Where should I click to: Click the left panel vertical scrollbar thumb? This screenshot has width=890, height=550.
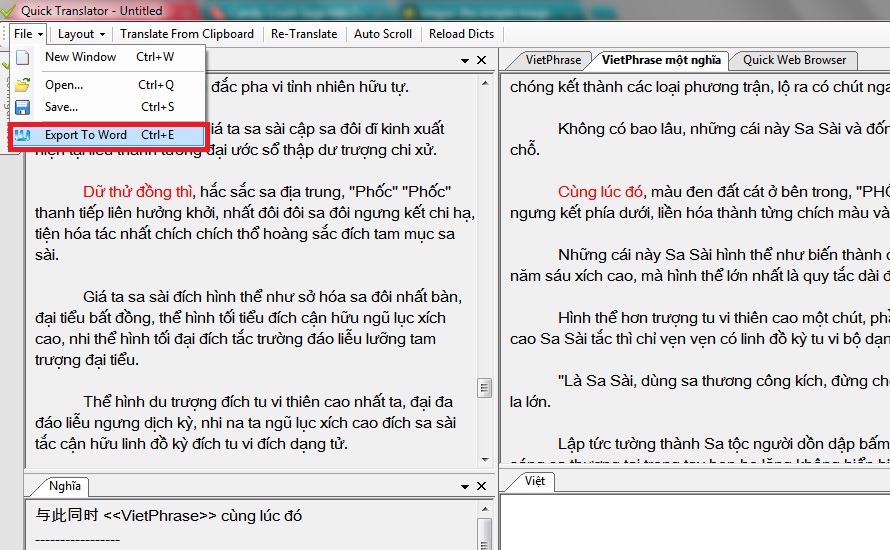484,388
